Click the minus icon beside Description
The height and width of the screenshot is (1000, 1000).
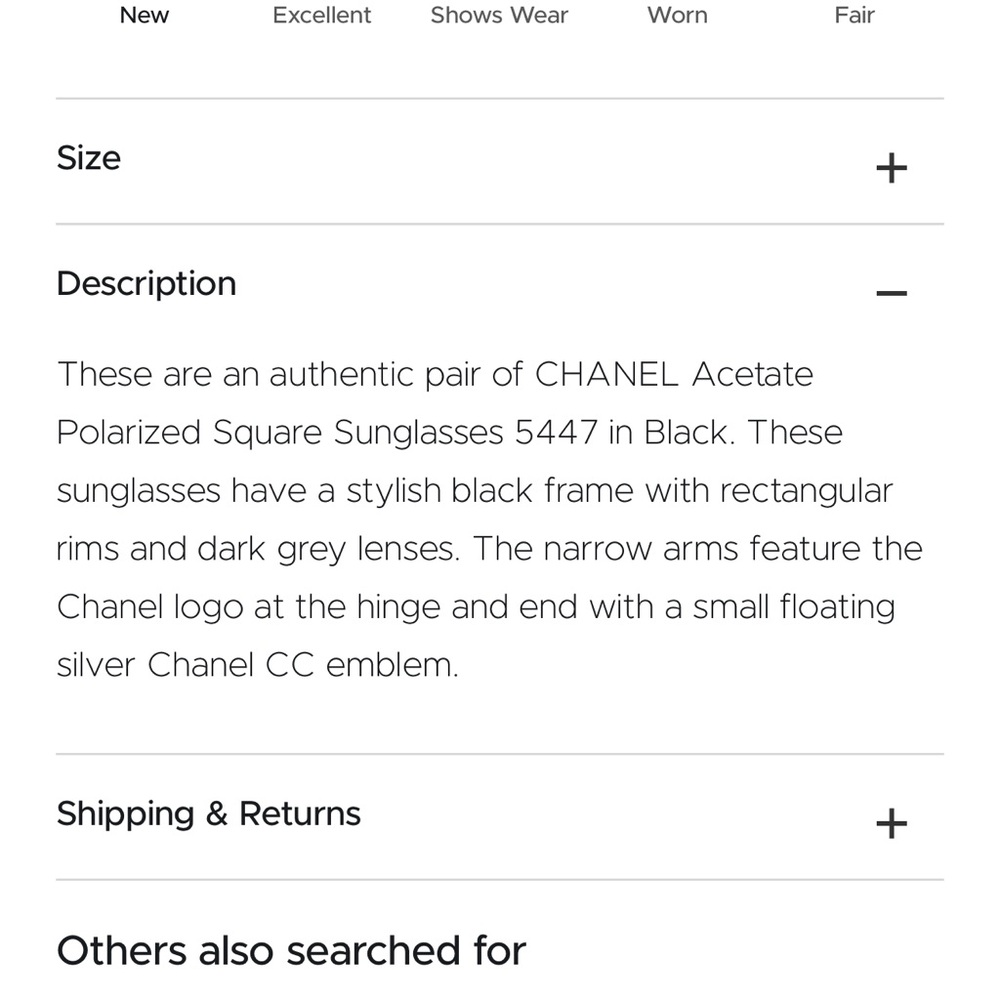891,292
